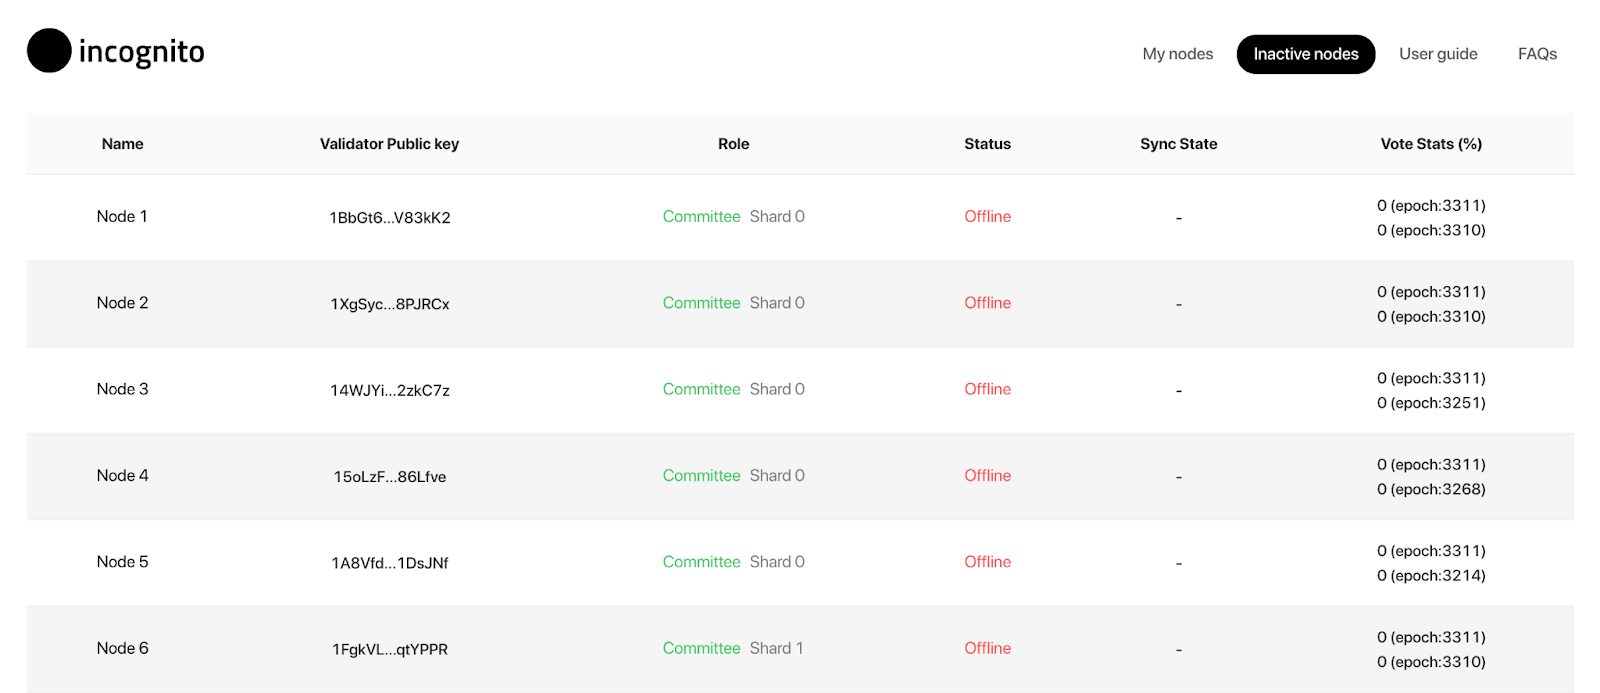
Task: Select the Node 3 name cell
Action: click(x=122, y=389)
